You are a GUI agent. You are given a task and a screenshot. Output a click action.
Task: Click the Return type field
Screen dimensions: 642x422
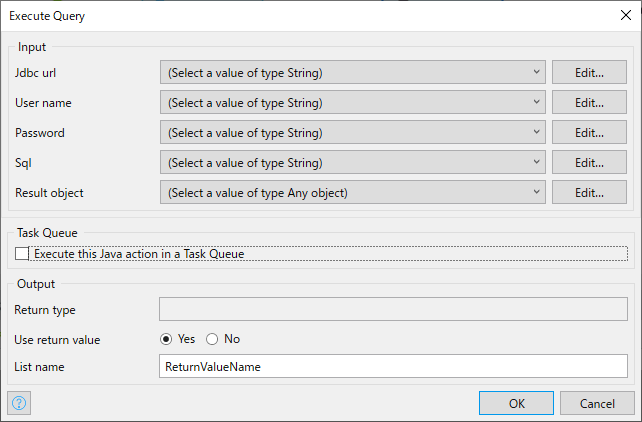point(393,310)
